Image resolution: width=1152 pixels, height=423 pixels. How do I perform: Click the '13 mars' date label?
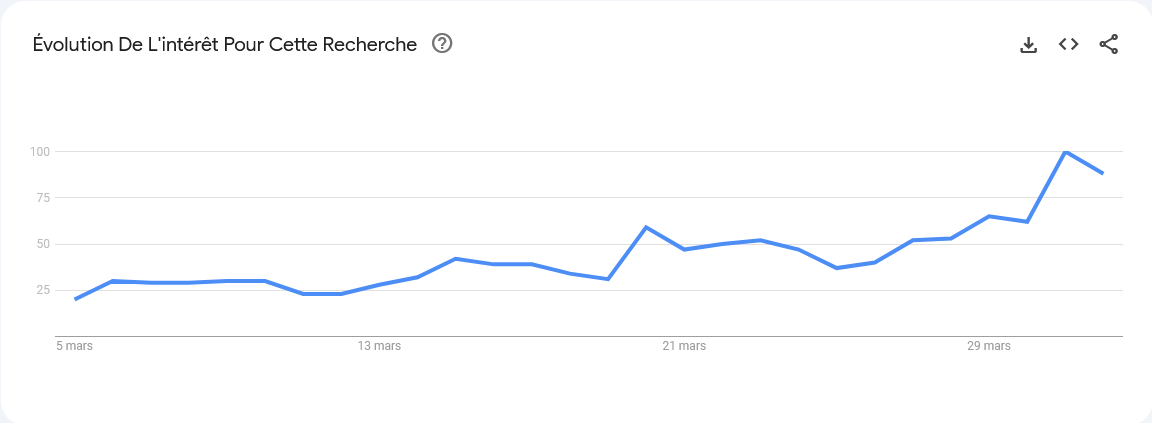coord(380,346)
